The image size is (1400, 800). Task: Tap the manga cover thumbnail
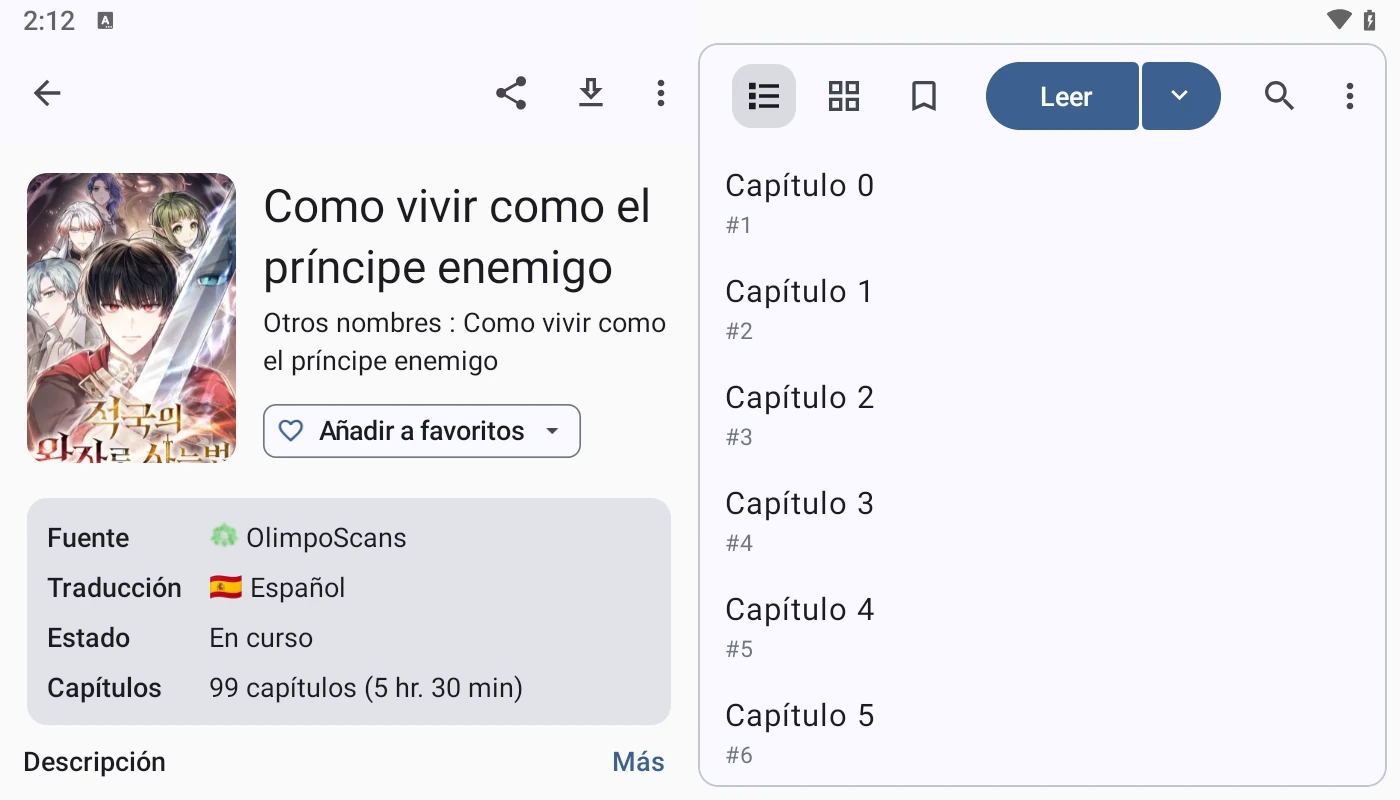[131, 317]
